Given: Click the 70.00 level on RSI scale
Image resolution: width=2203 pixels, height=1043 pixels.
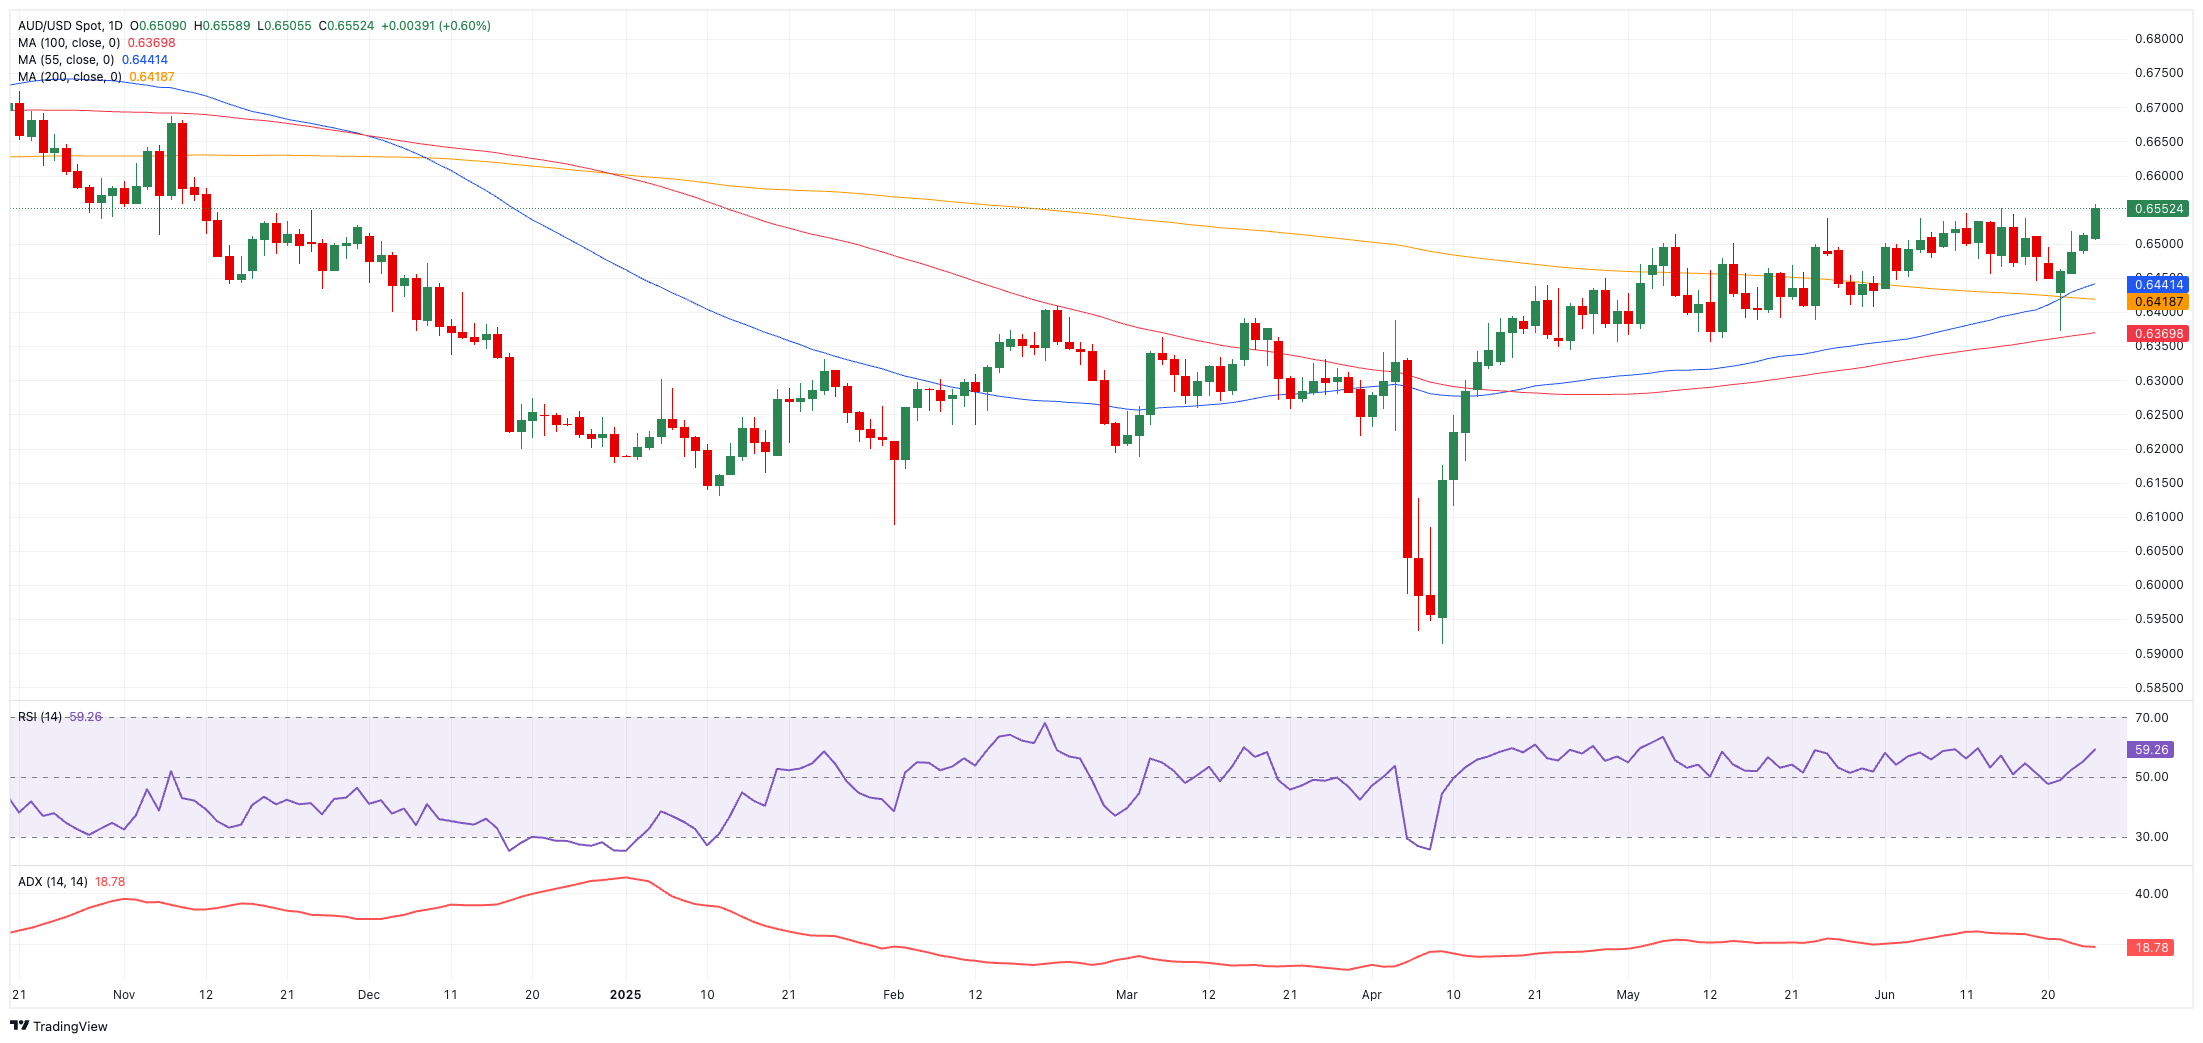Looking at the screenshot, I should click(2151, 718).
